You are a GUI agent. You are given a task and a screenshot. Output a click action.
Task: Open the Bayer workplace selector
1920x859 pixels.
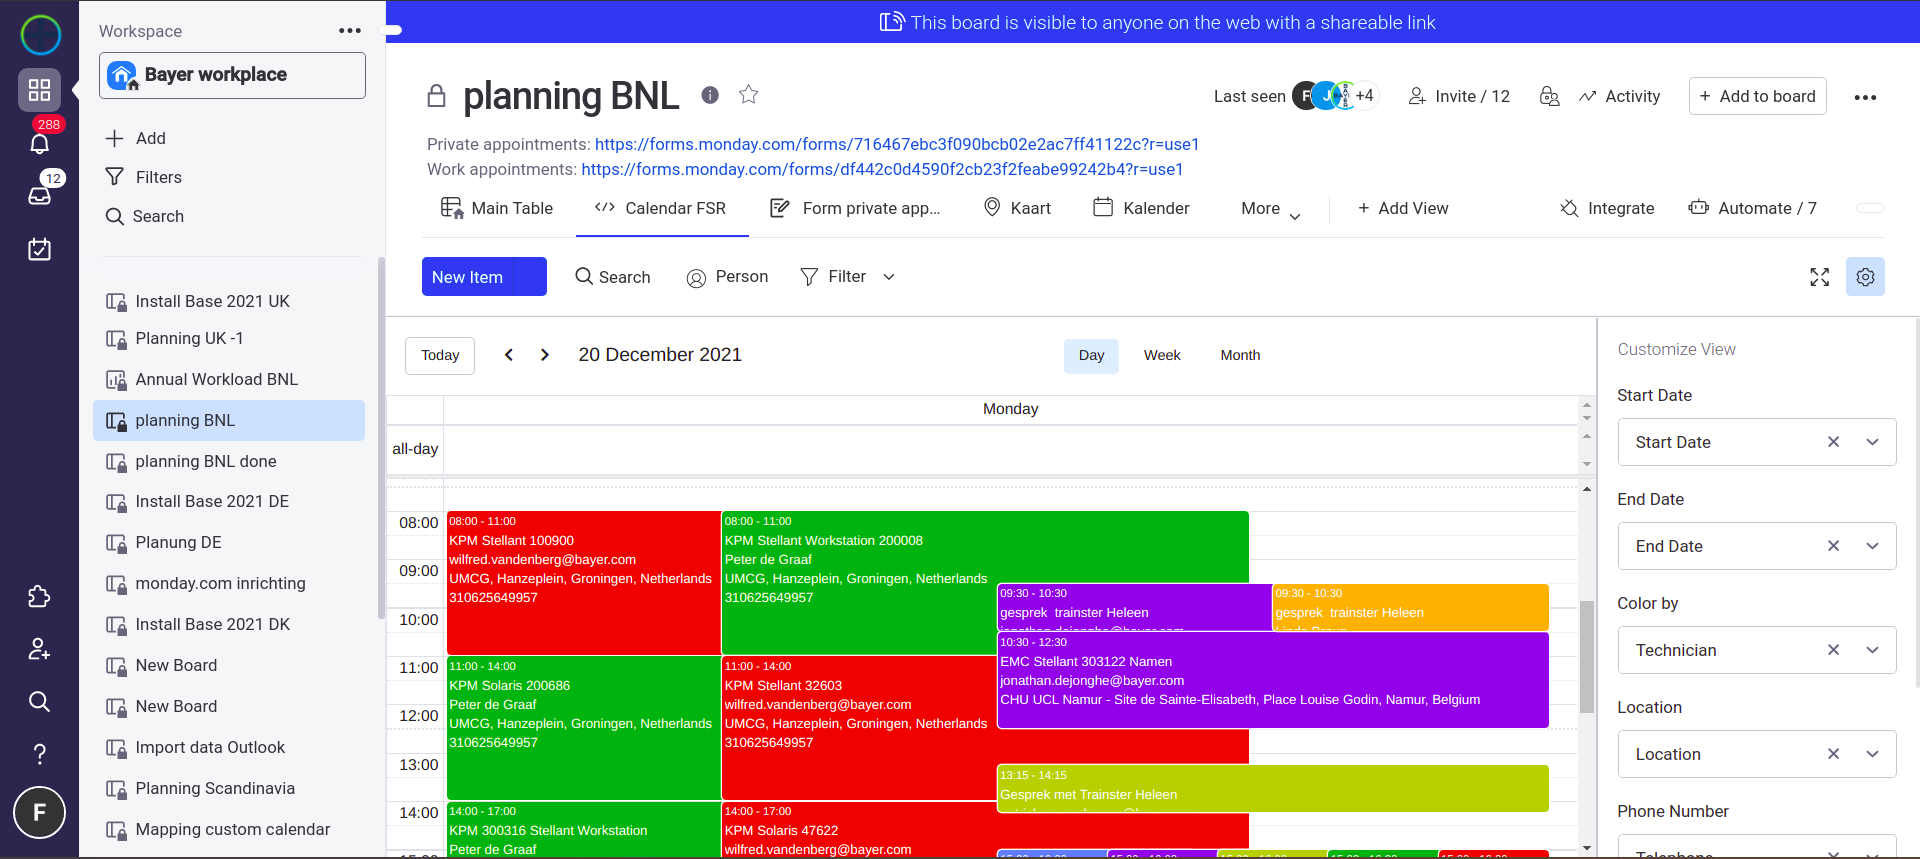pyautogui.click(x=232, y=75)
